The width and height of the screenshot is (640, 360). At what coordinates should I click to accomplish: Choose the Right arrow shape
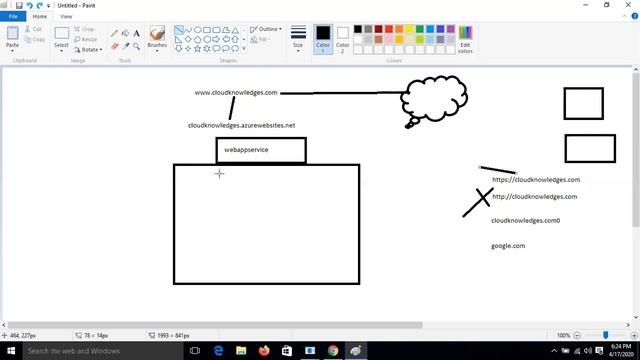pyautogui.click(x=216, y=39)
